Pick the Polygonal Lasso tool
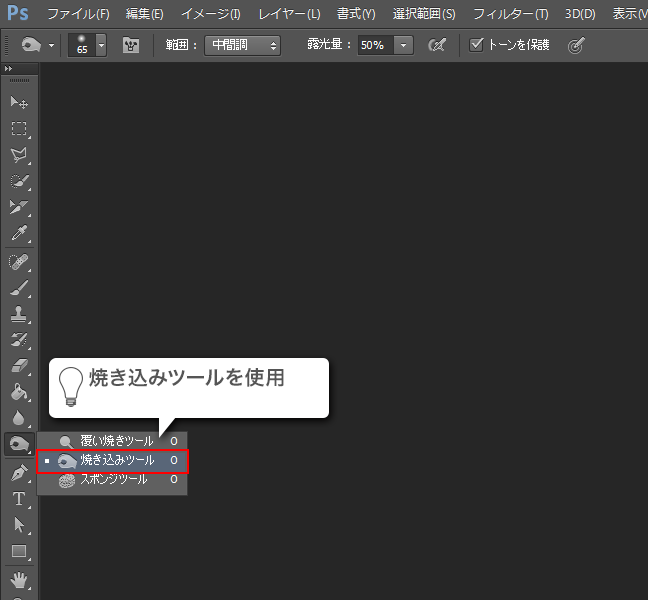 (19, 155)
